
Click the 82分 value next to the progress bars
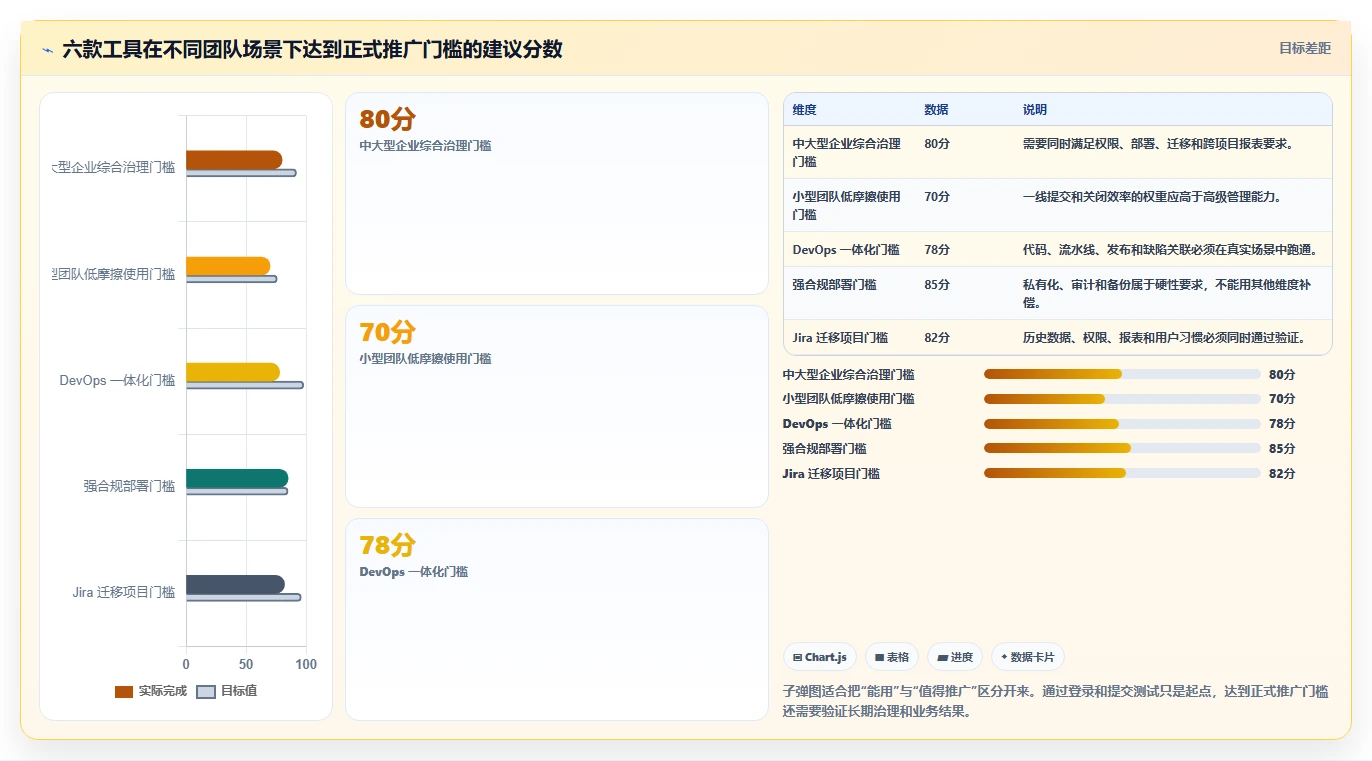click(x=1282, y=474)
